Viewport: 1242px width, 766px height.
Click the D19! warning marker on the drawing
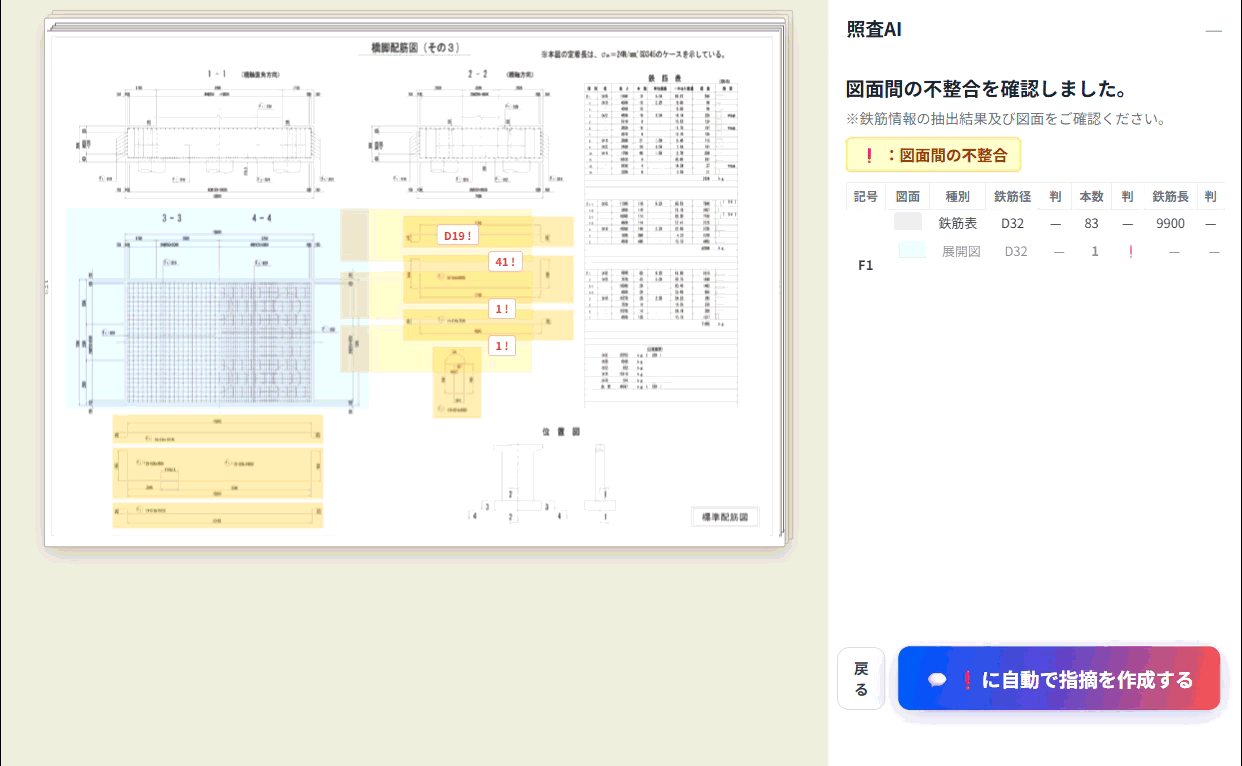pyautogui.click(x=456, y=235)
